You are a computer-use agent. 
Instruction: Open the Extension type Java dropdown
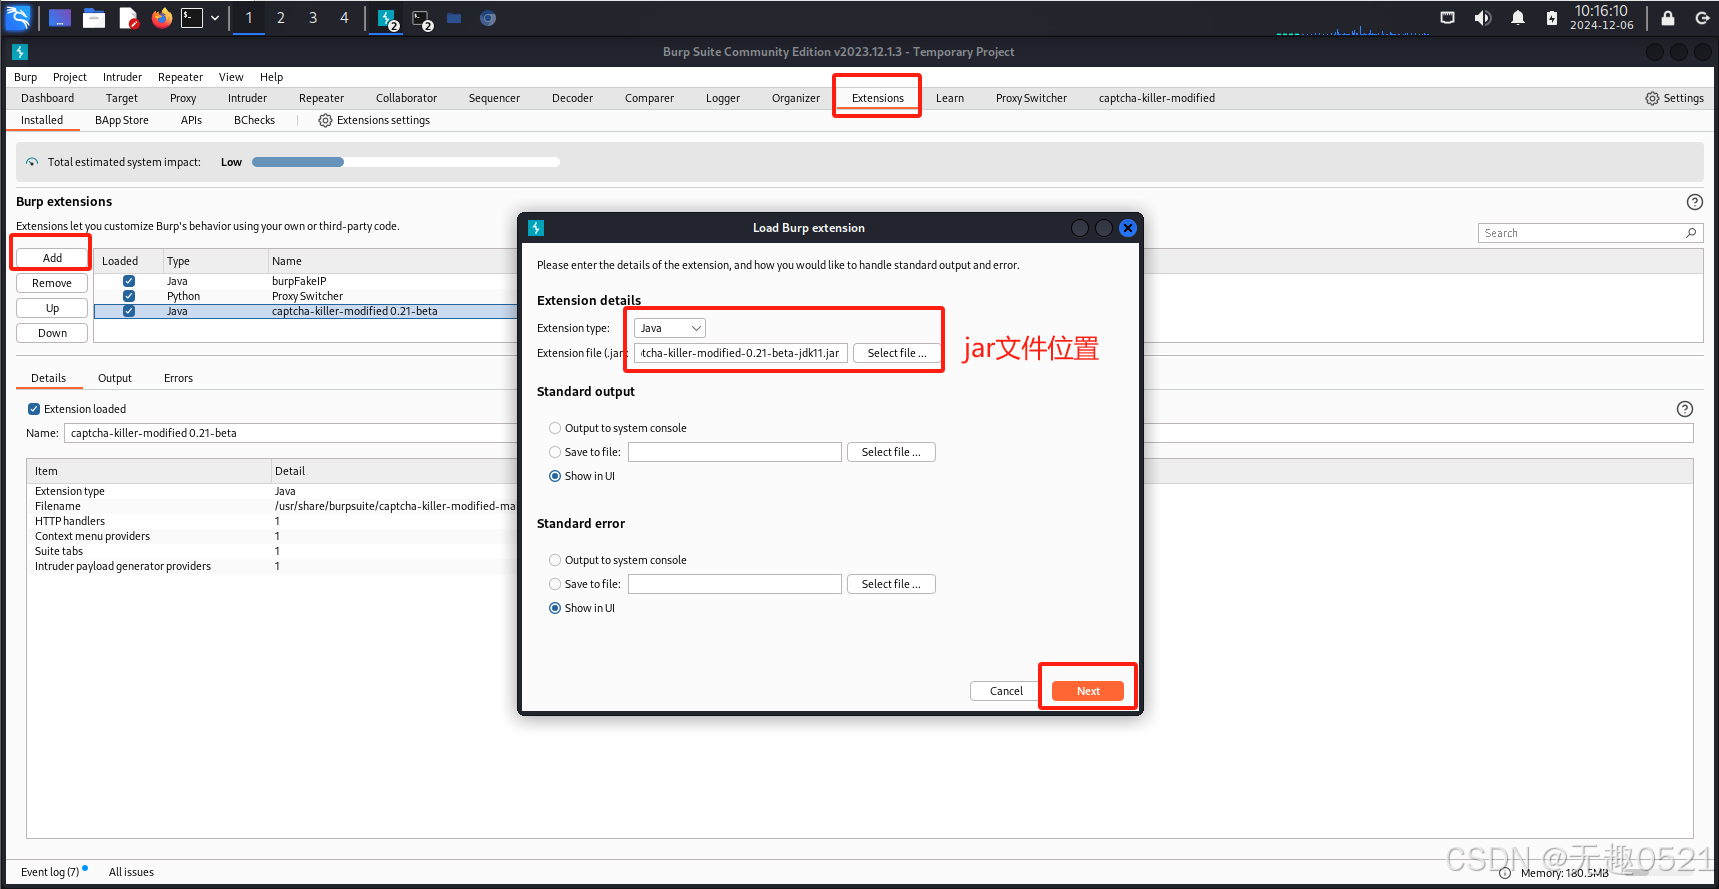click(670, 328)
